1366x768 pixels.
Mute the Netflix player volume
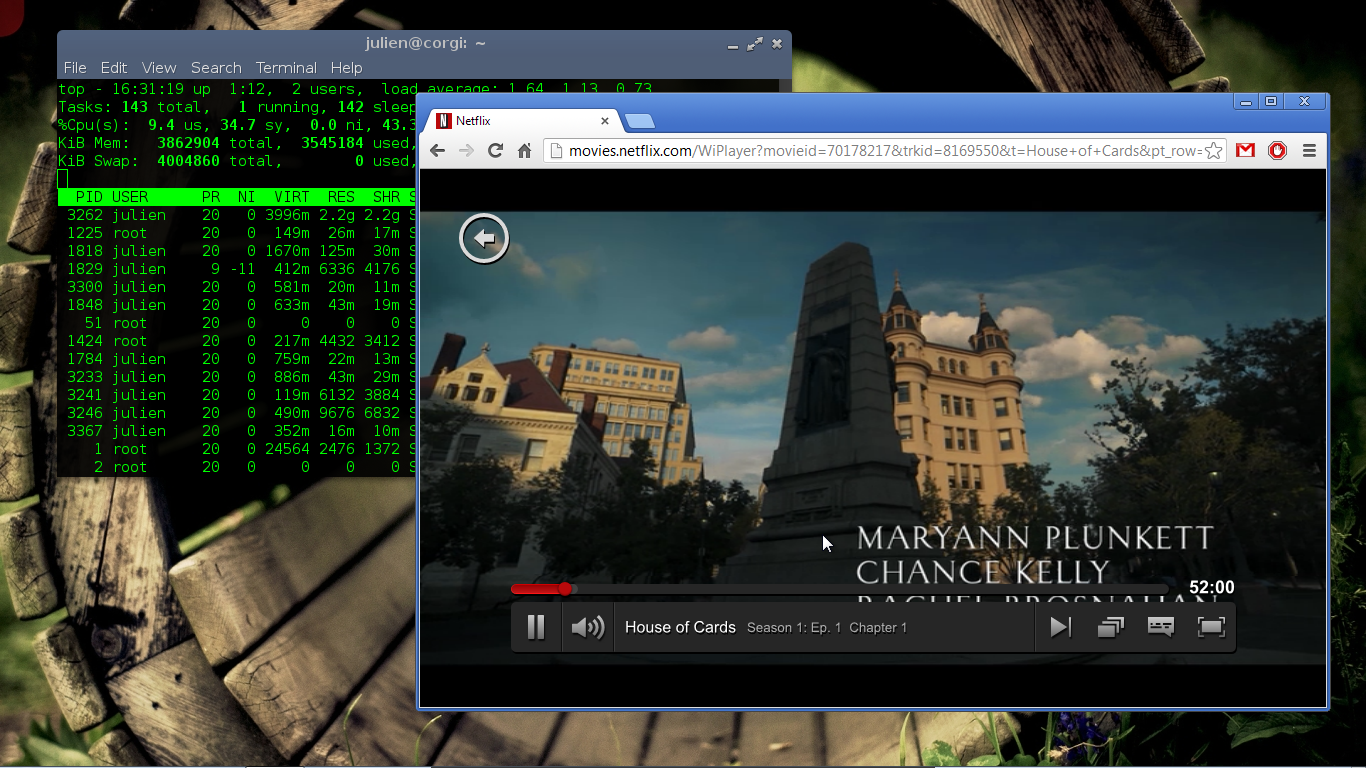click(587, 627)
